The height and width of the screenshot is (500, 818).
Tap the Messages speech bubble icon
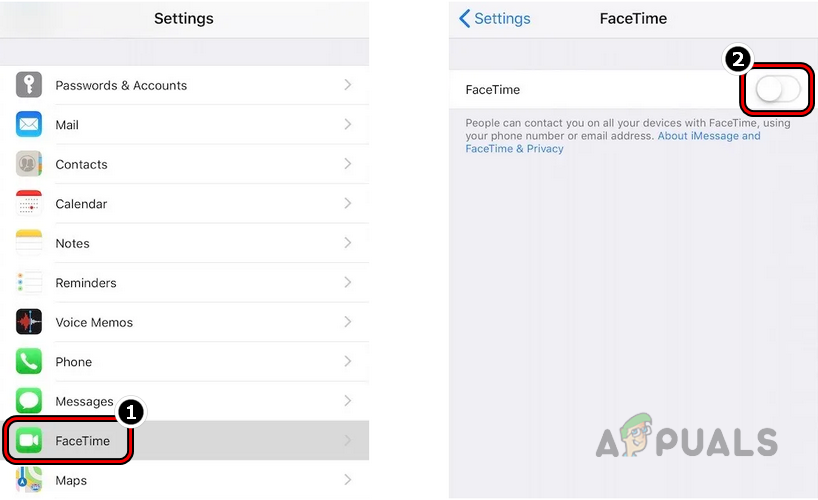click(x=29, y=401)
